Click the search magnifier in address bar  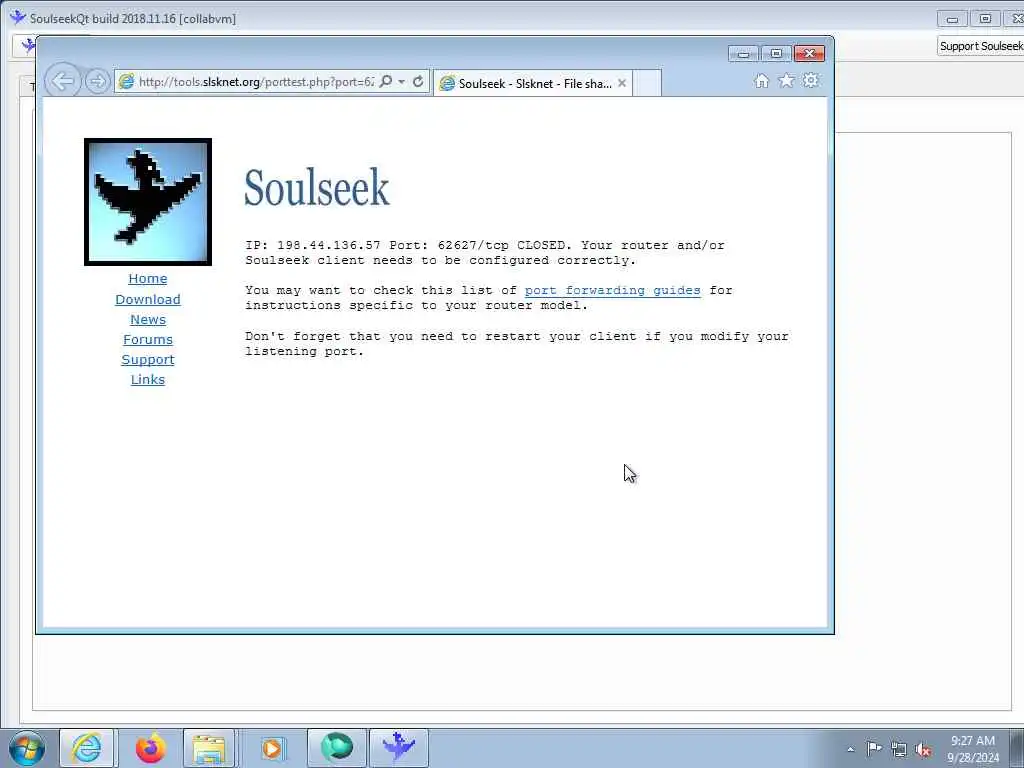tap(386, 82)
